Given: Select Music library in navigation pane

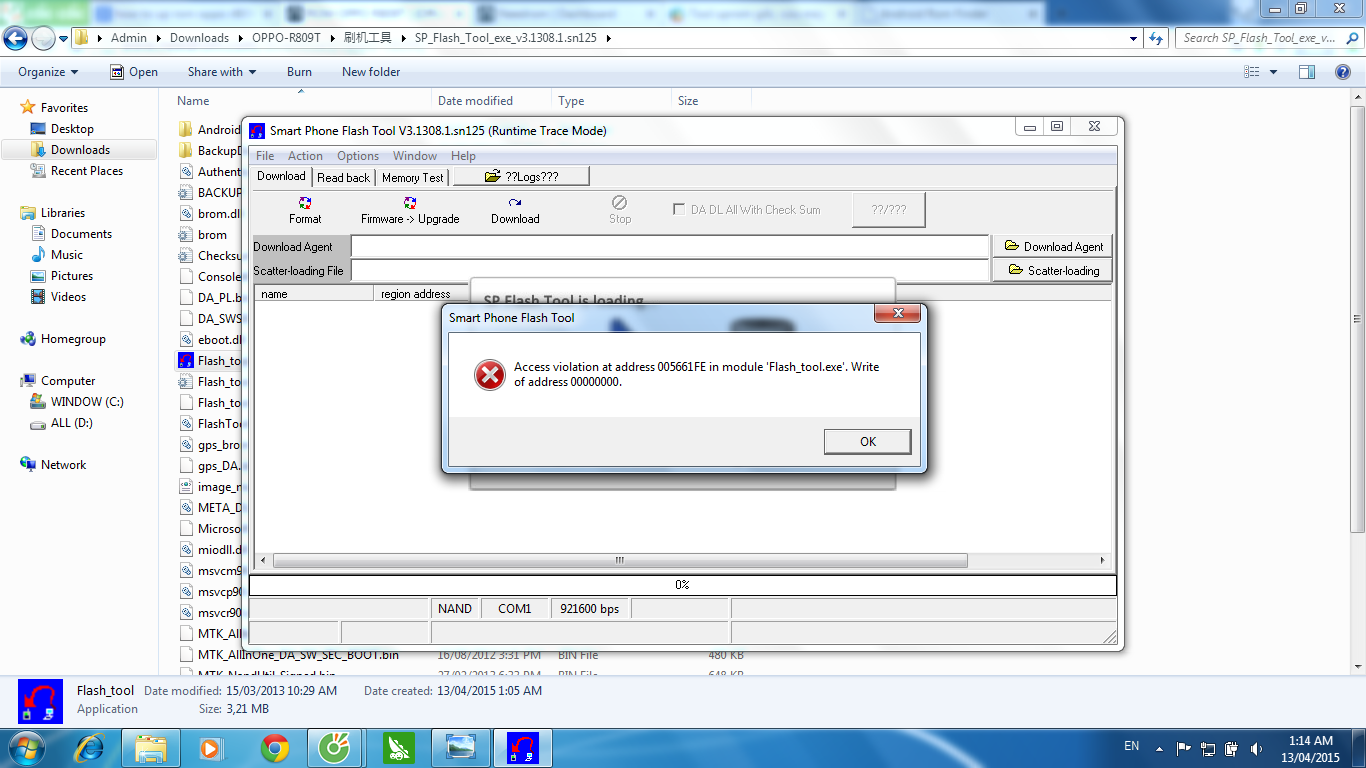Looking at the screenshot, I should point(67,255).
